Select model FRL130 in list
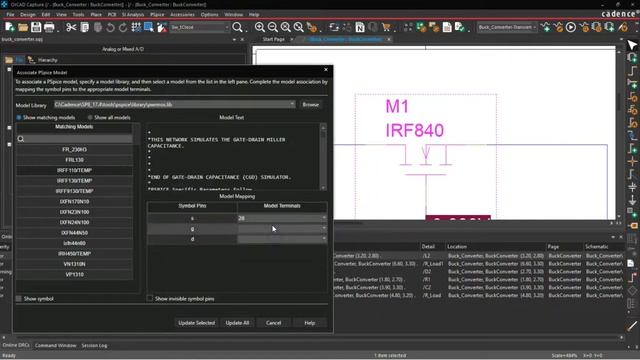640x360 pixels. (x=74, y=160)
